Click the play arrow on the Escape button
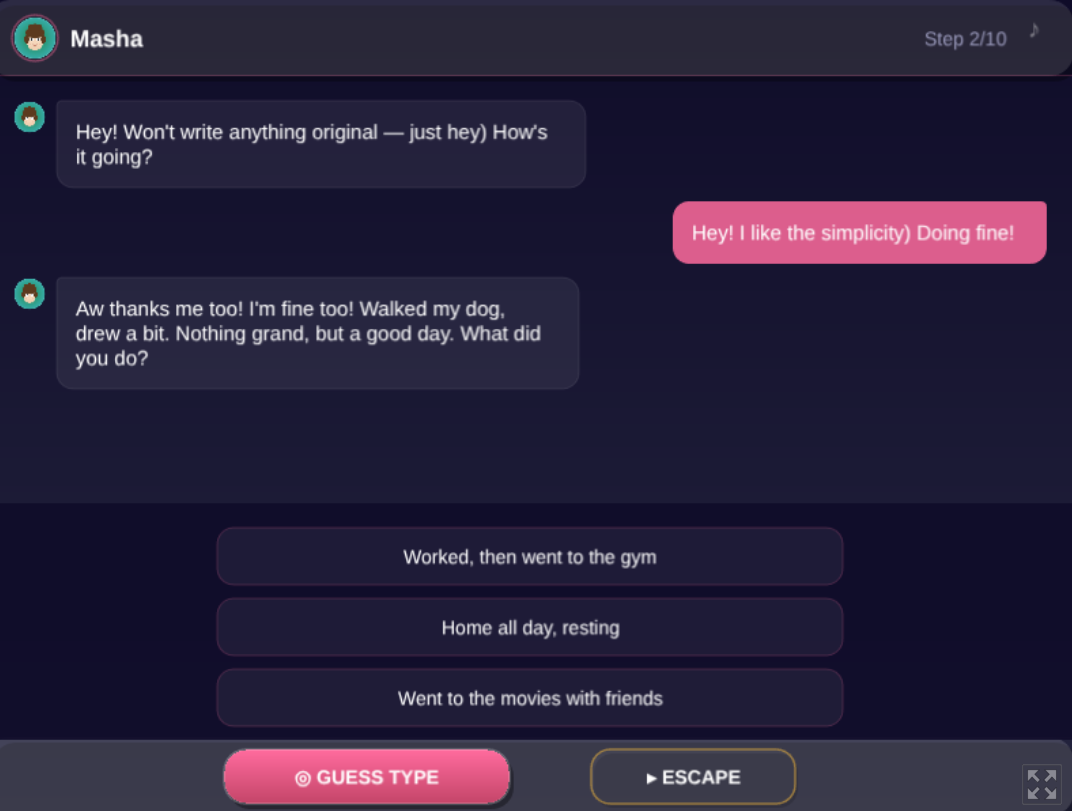 [x=651, y=778]
